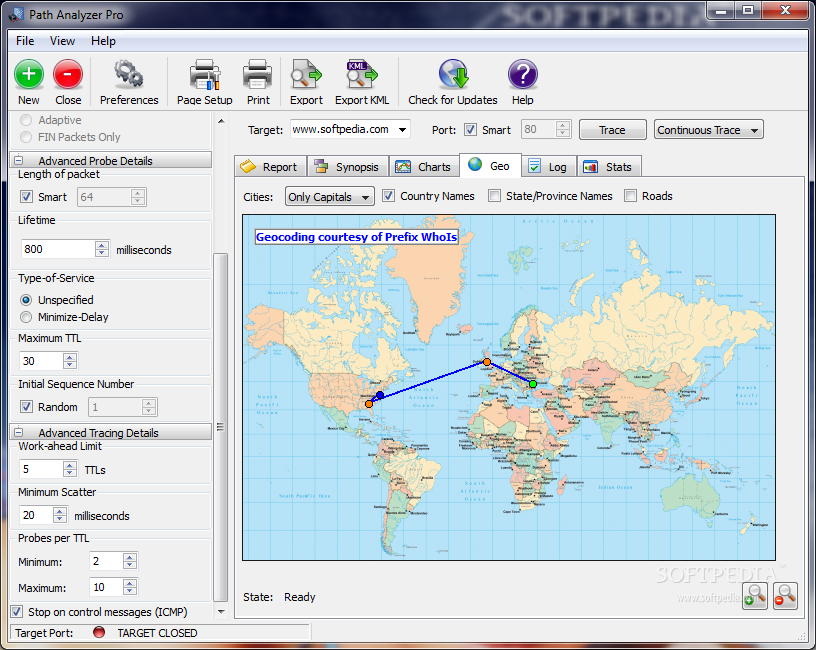Switch to the Stats tab
Image resolution: width=816 pixels, height=650 pixels.
[x=608, y=167]
